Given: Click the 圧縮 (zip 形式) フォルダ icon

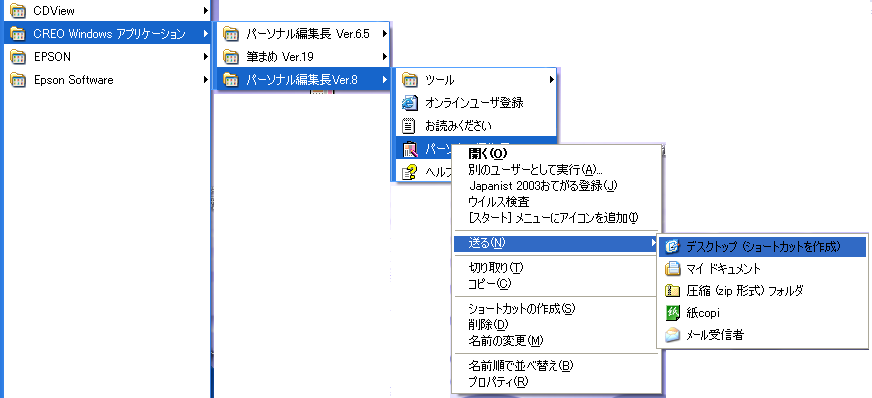Looking at the screenshot, I should [672, 291].
